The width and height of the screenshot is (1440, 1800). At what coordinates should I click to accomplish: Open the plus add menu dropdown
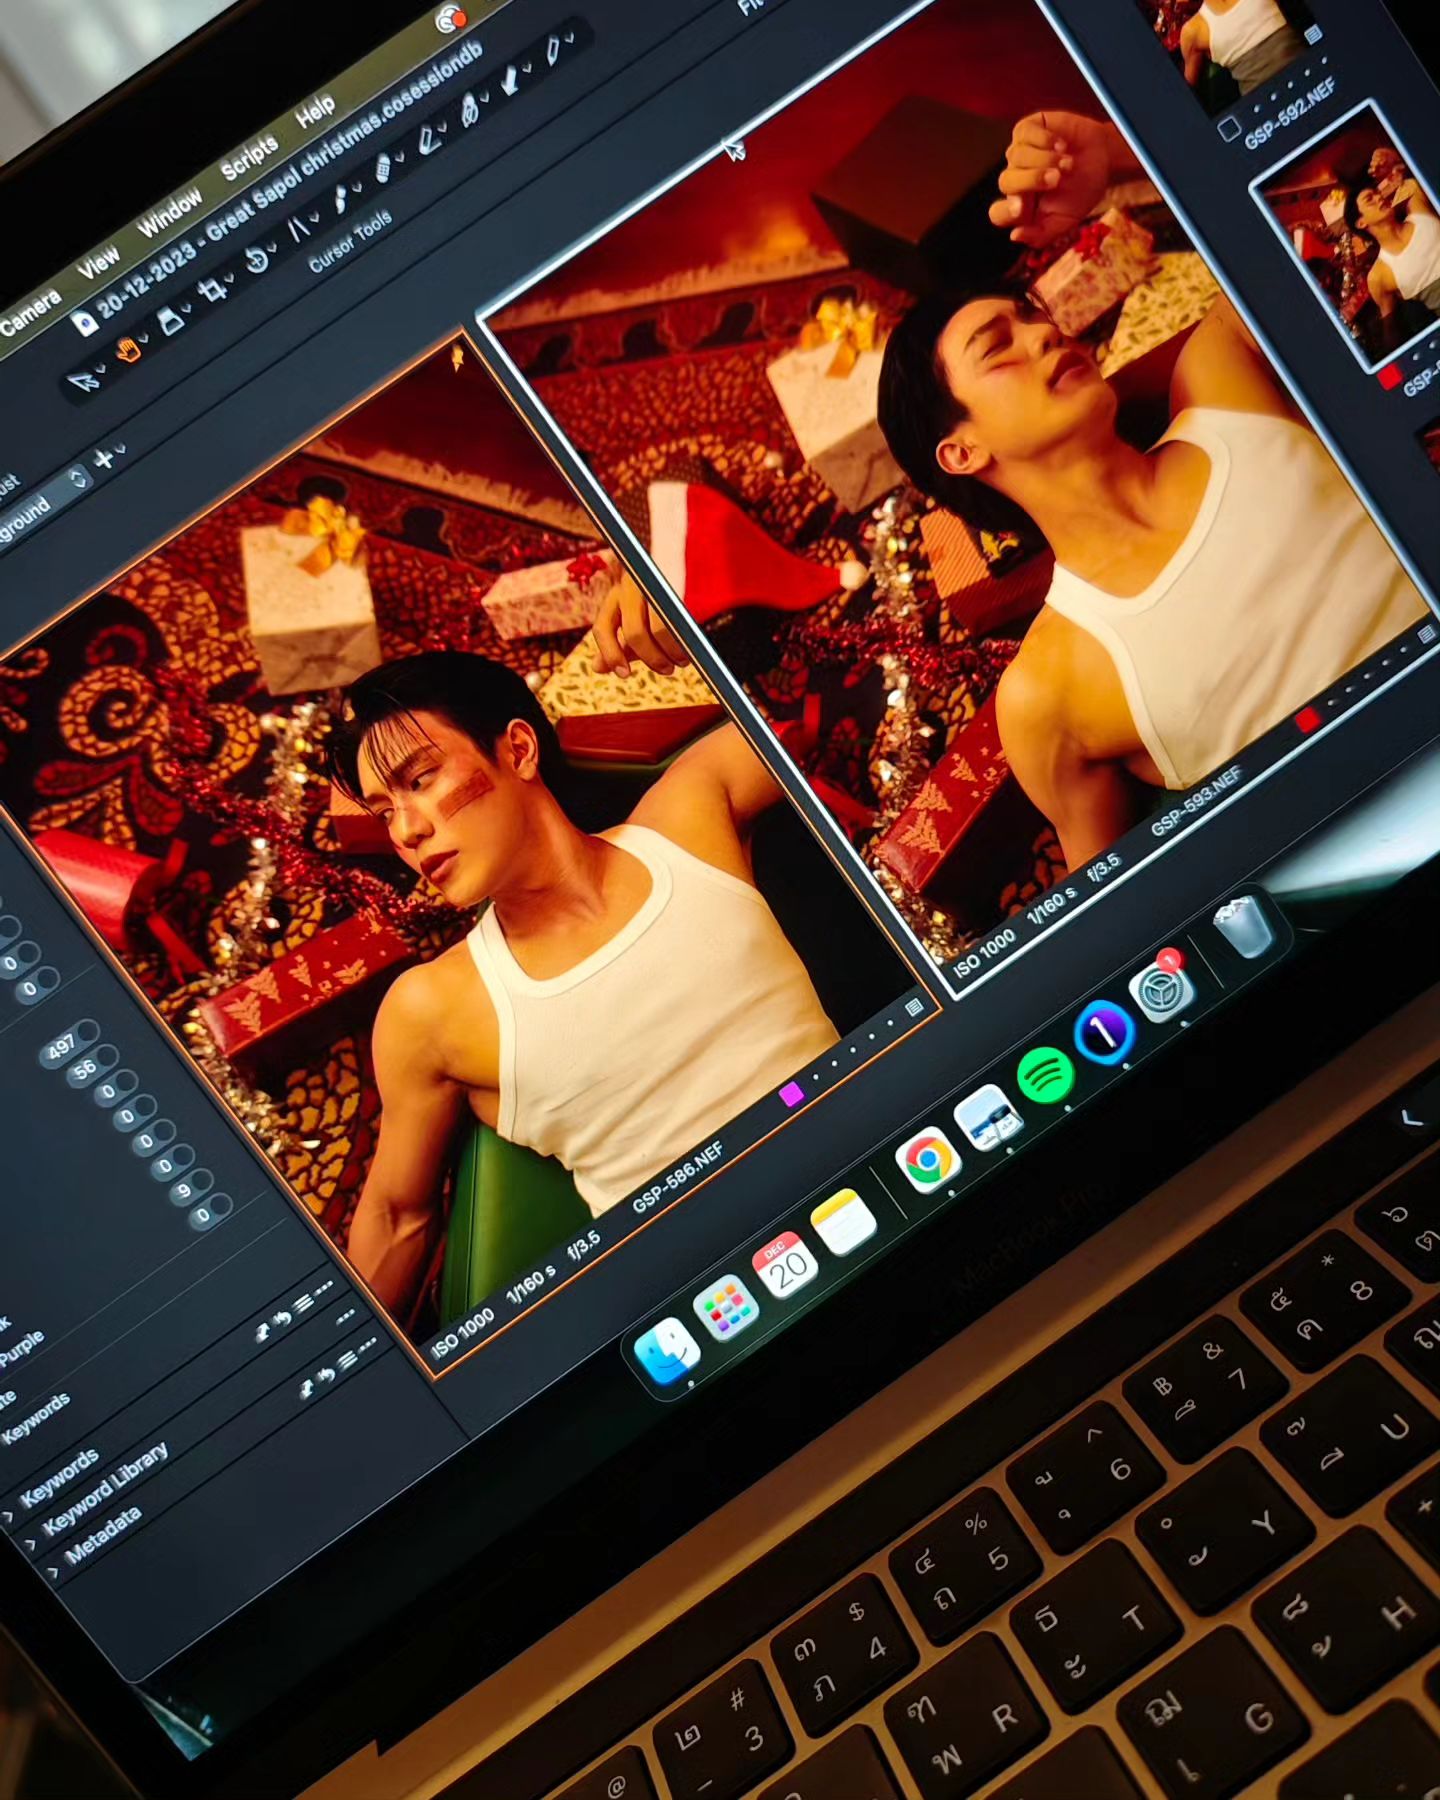[108, 457]
